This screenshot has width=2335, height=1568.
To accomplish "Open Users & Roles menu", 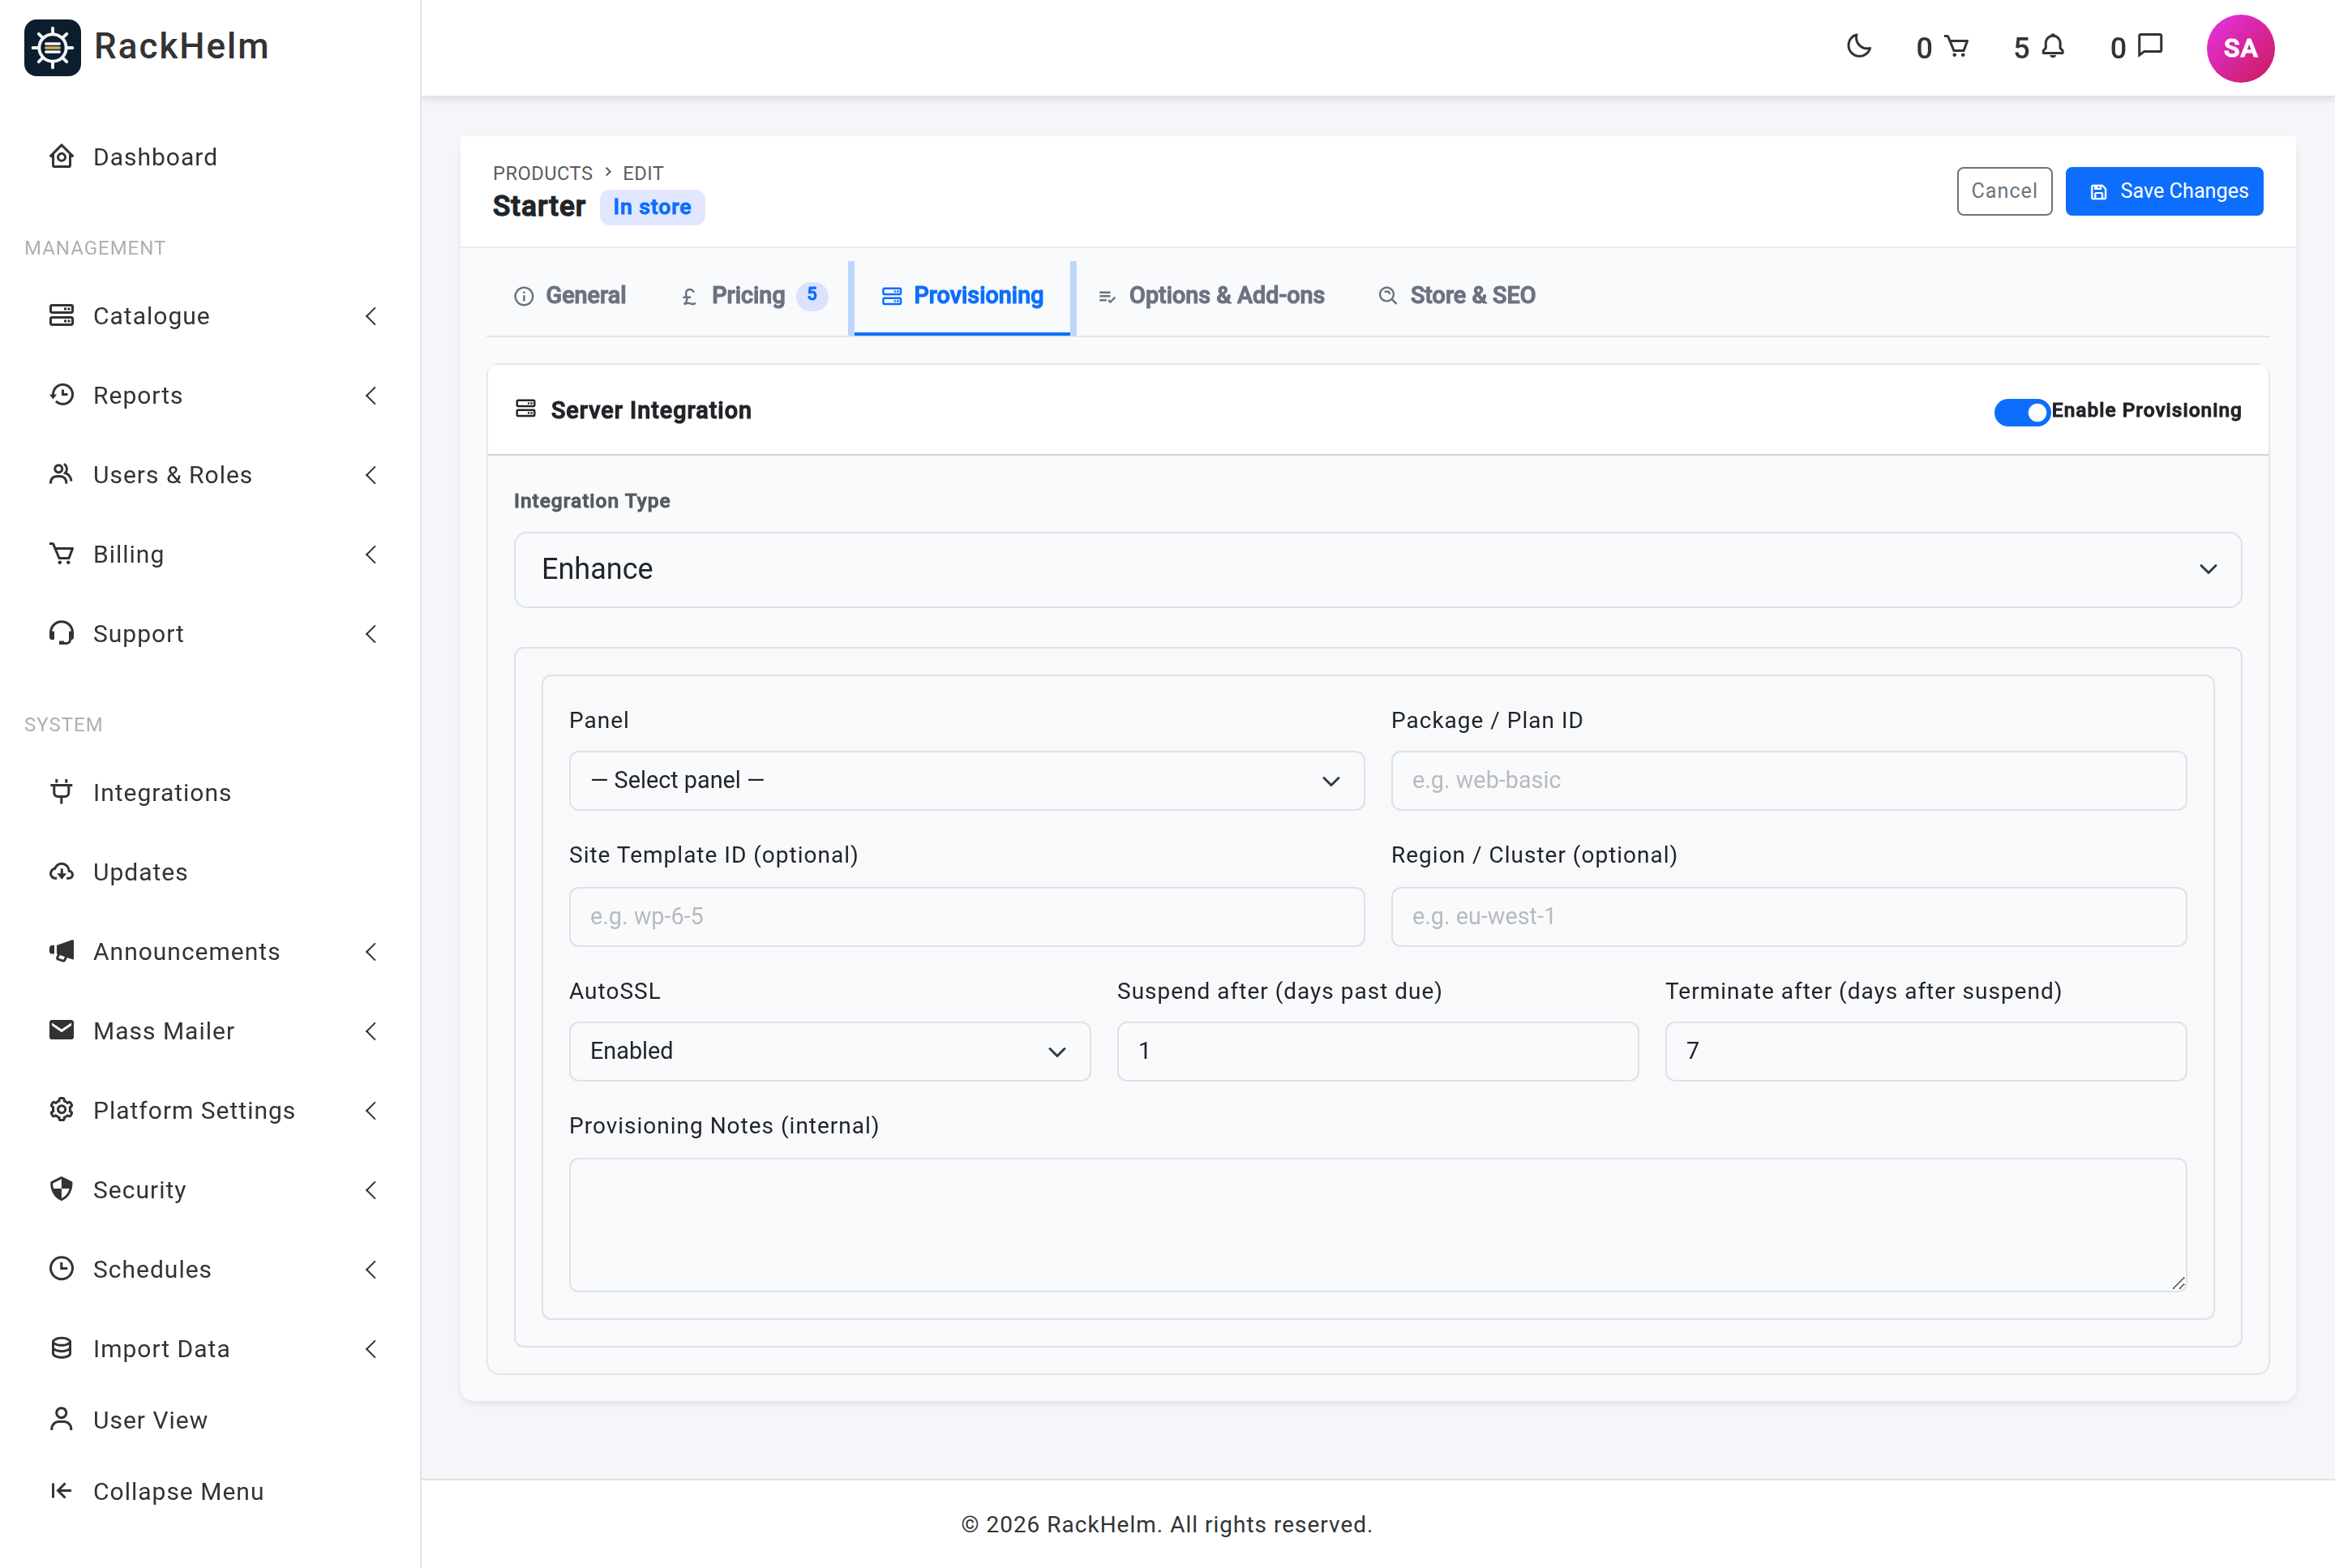I will click(x=210, y=474).
